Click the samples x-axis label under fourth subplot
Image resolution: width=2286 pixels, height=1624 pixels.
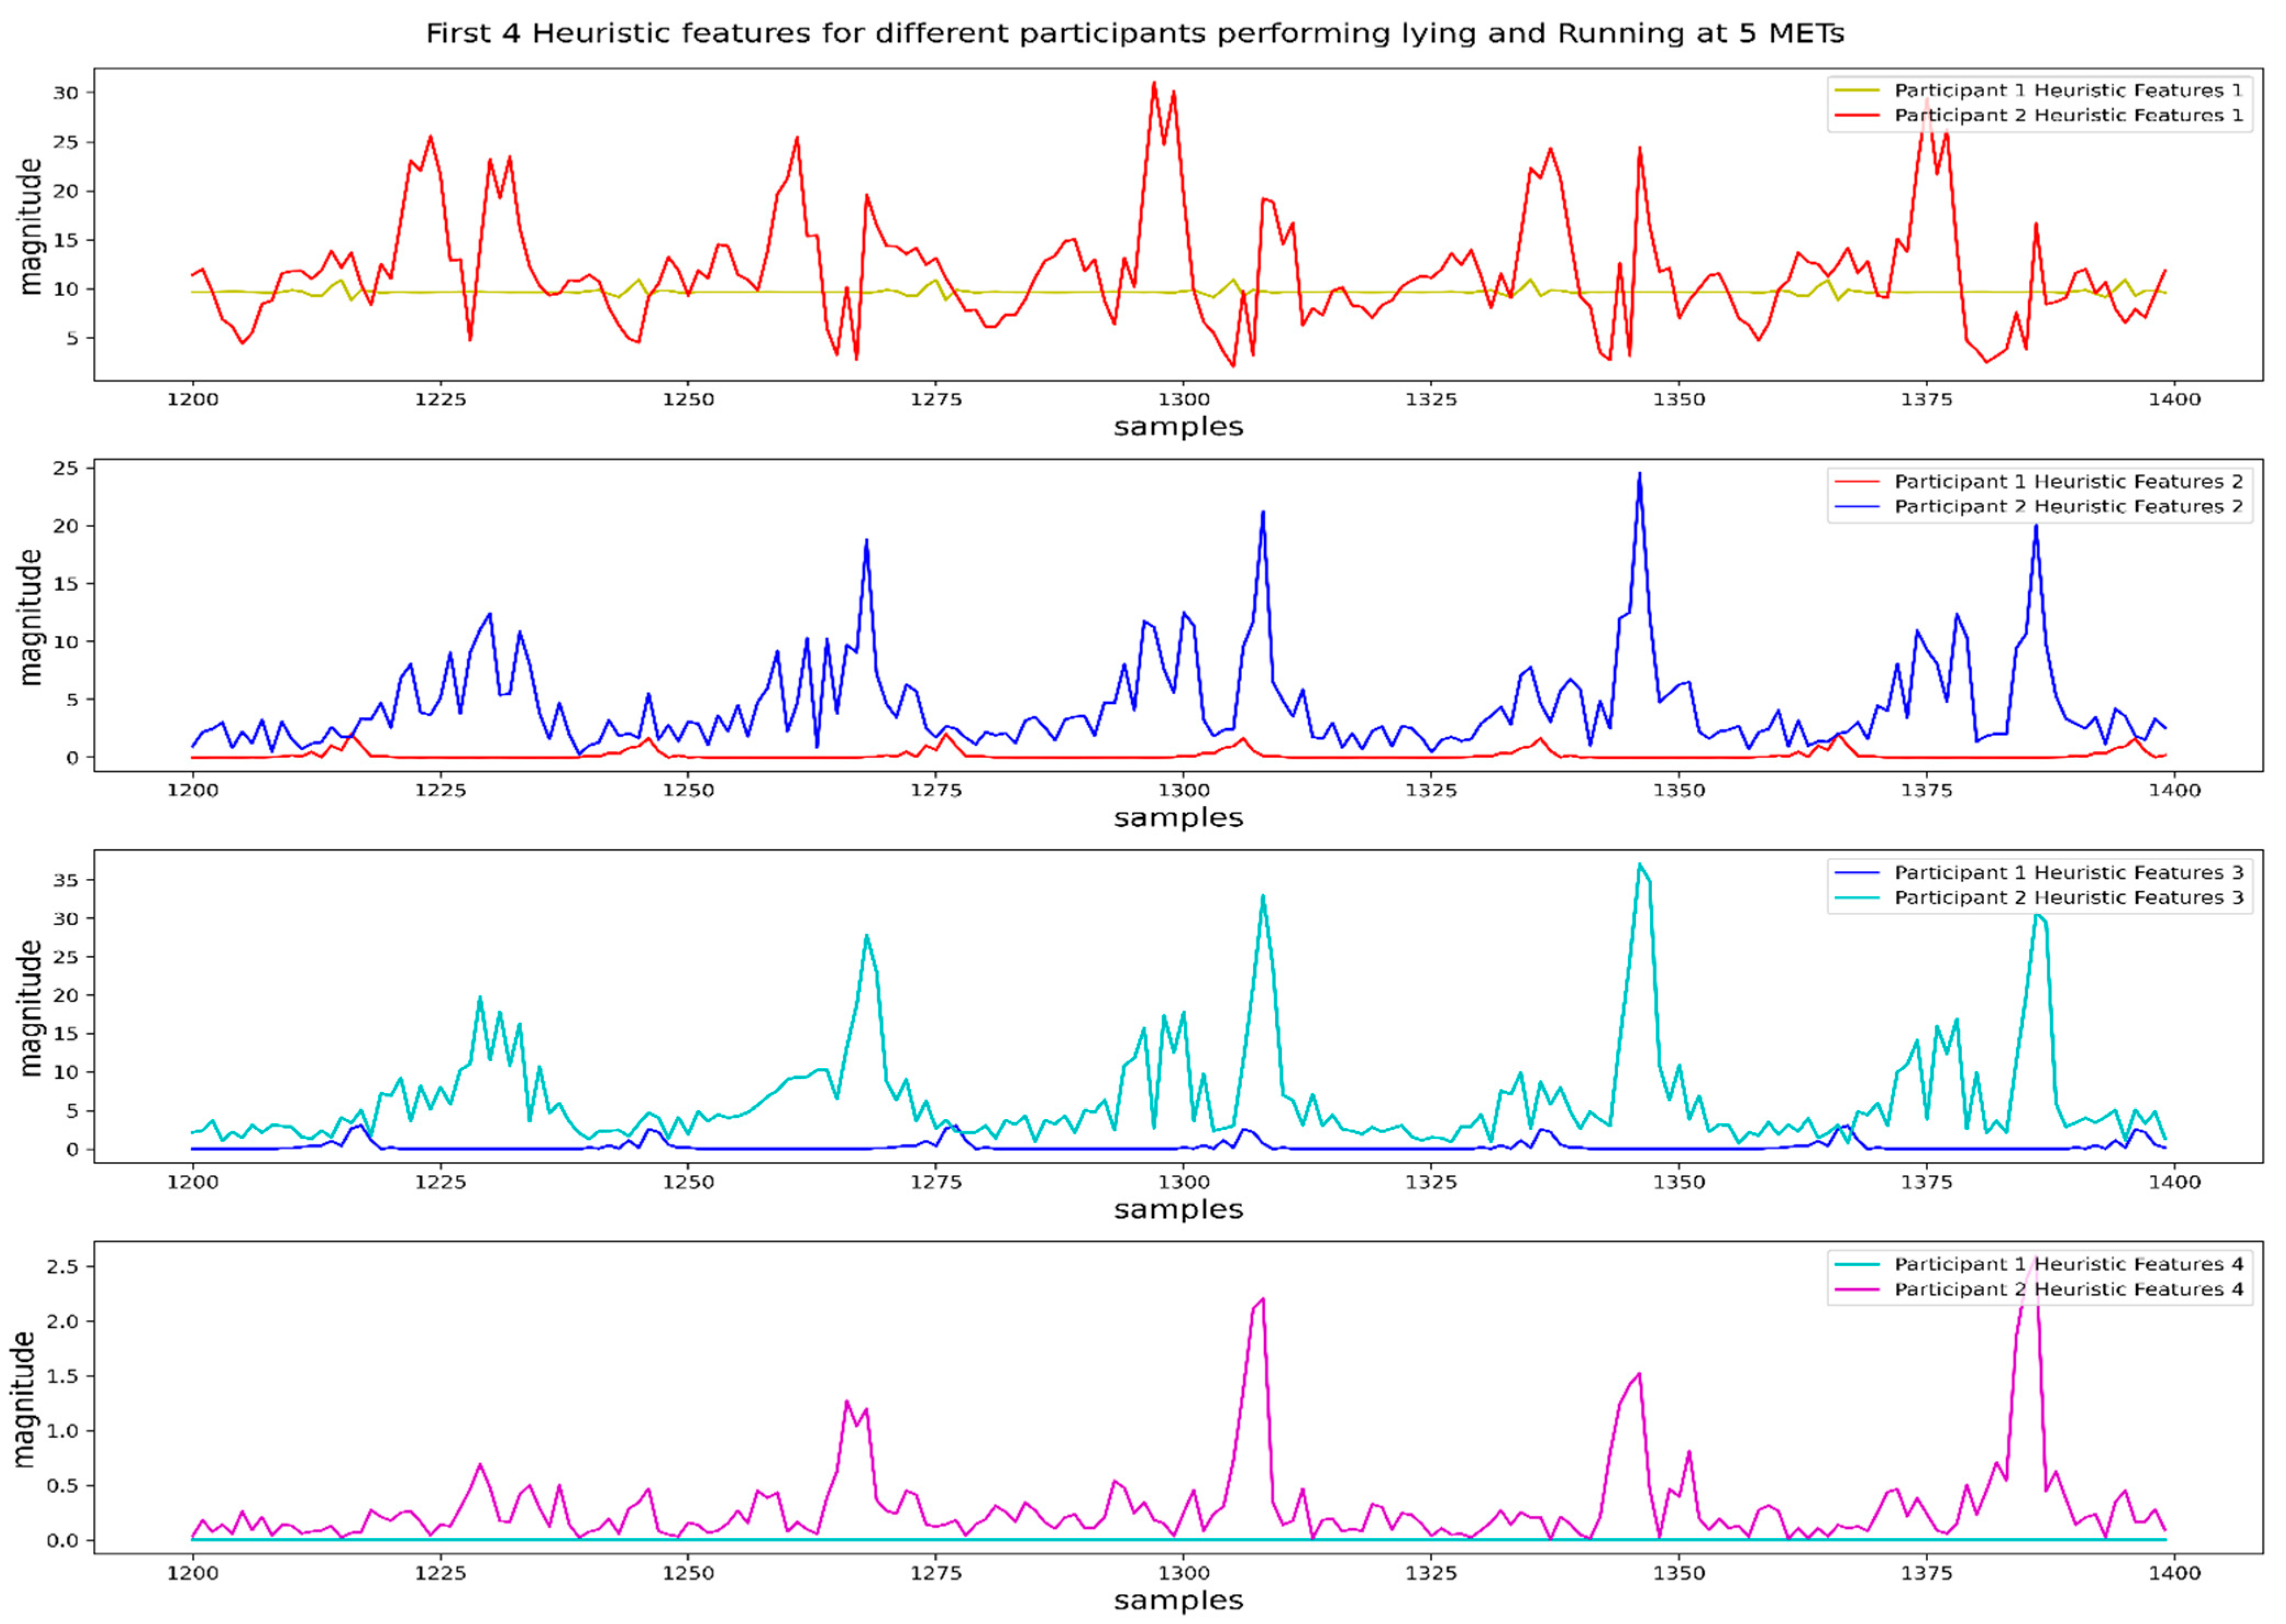(x=1178, y=1600)
